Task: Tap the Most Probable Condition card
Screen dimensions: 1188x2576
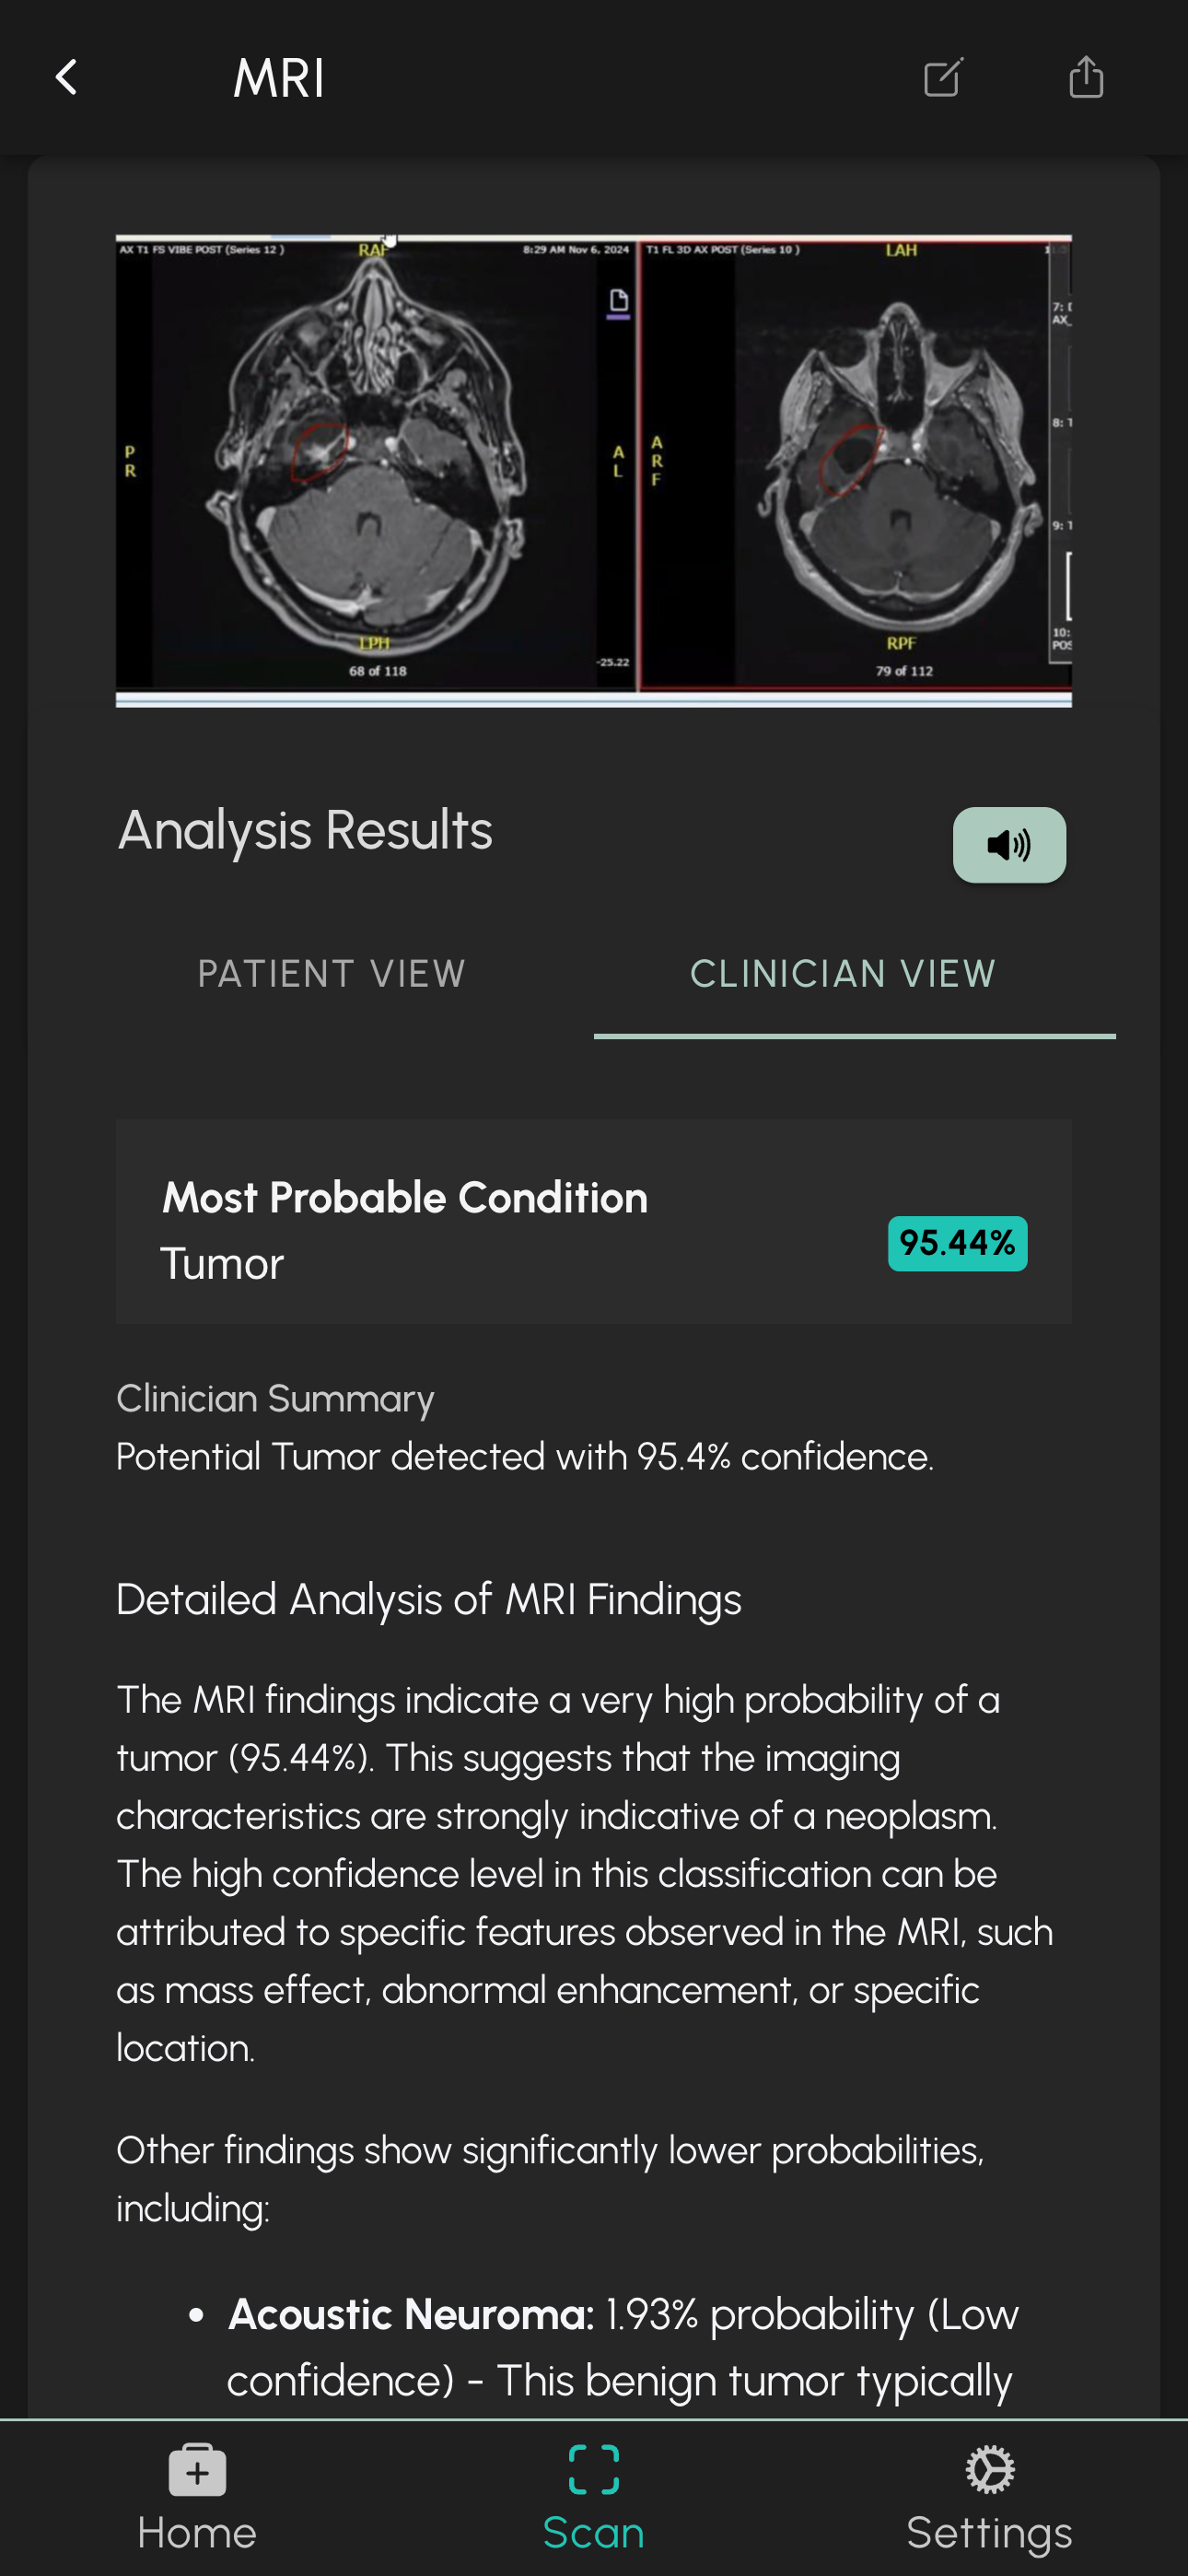Action: coord(594,1222)
